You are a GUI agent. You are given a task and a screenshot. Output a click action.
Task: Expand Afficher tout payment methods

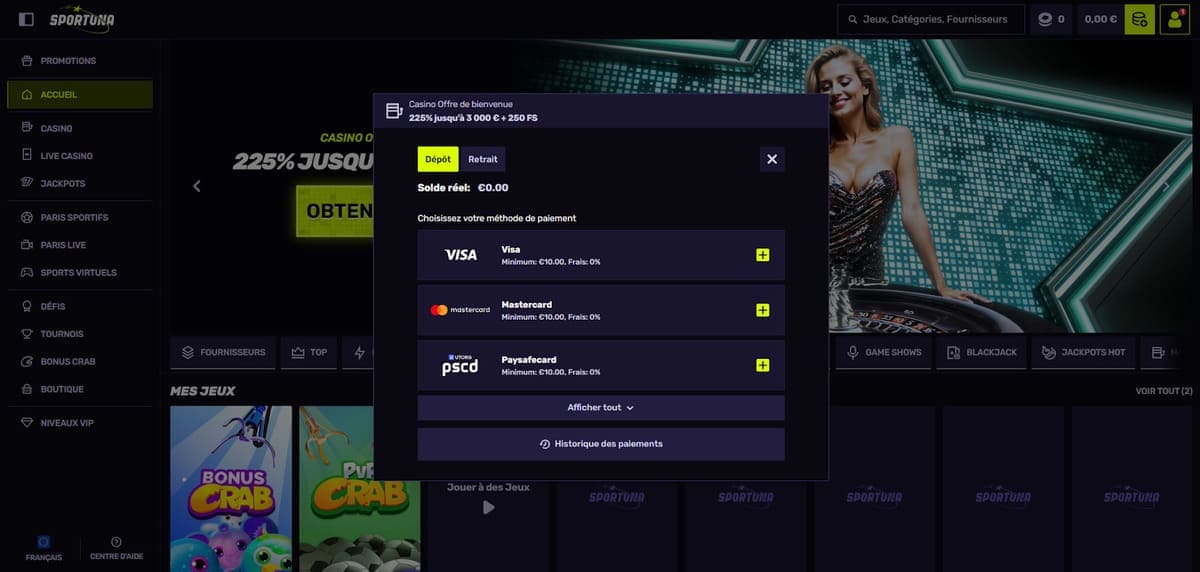point(601,408)
